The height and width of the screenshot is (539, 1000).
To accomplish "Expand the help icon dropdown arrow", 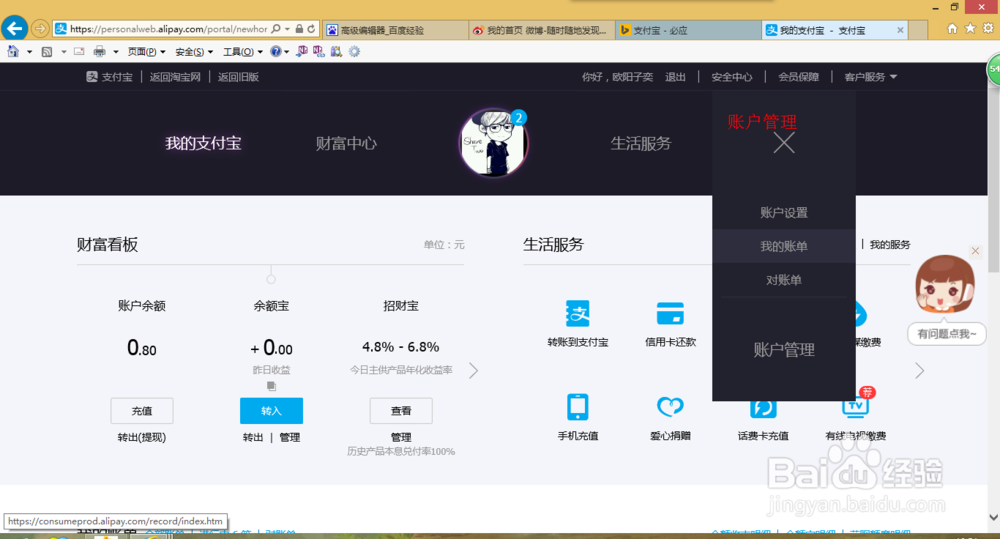I will [286, 52].
